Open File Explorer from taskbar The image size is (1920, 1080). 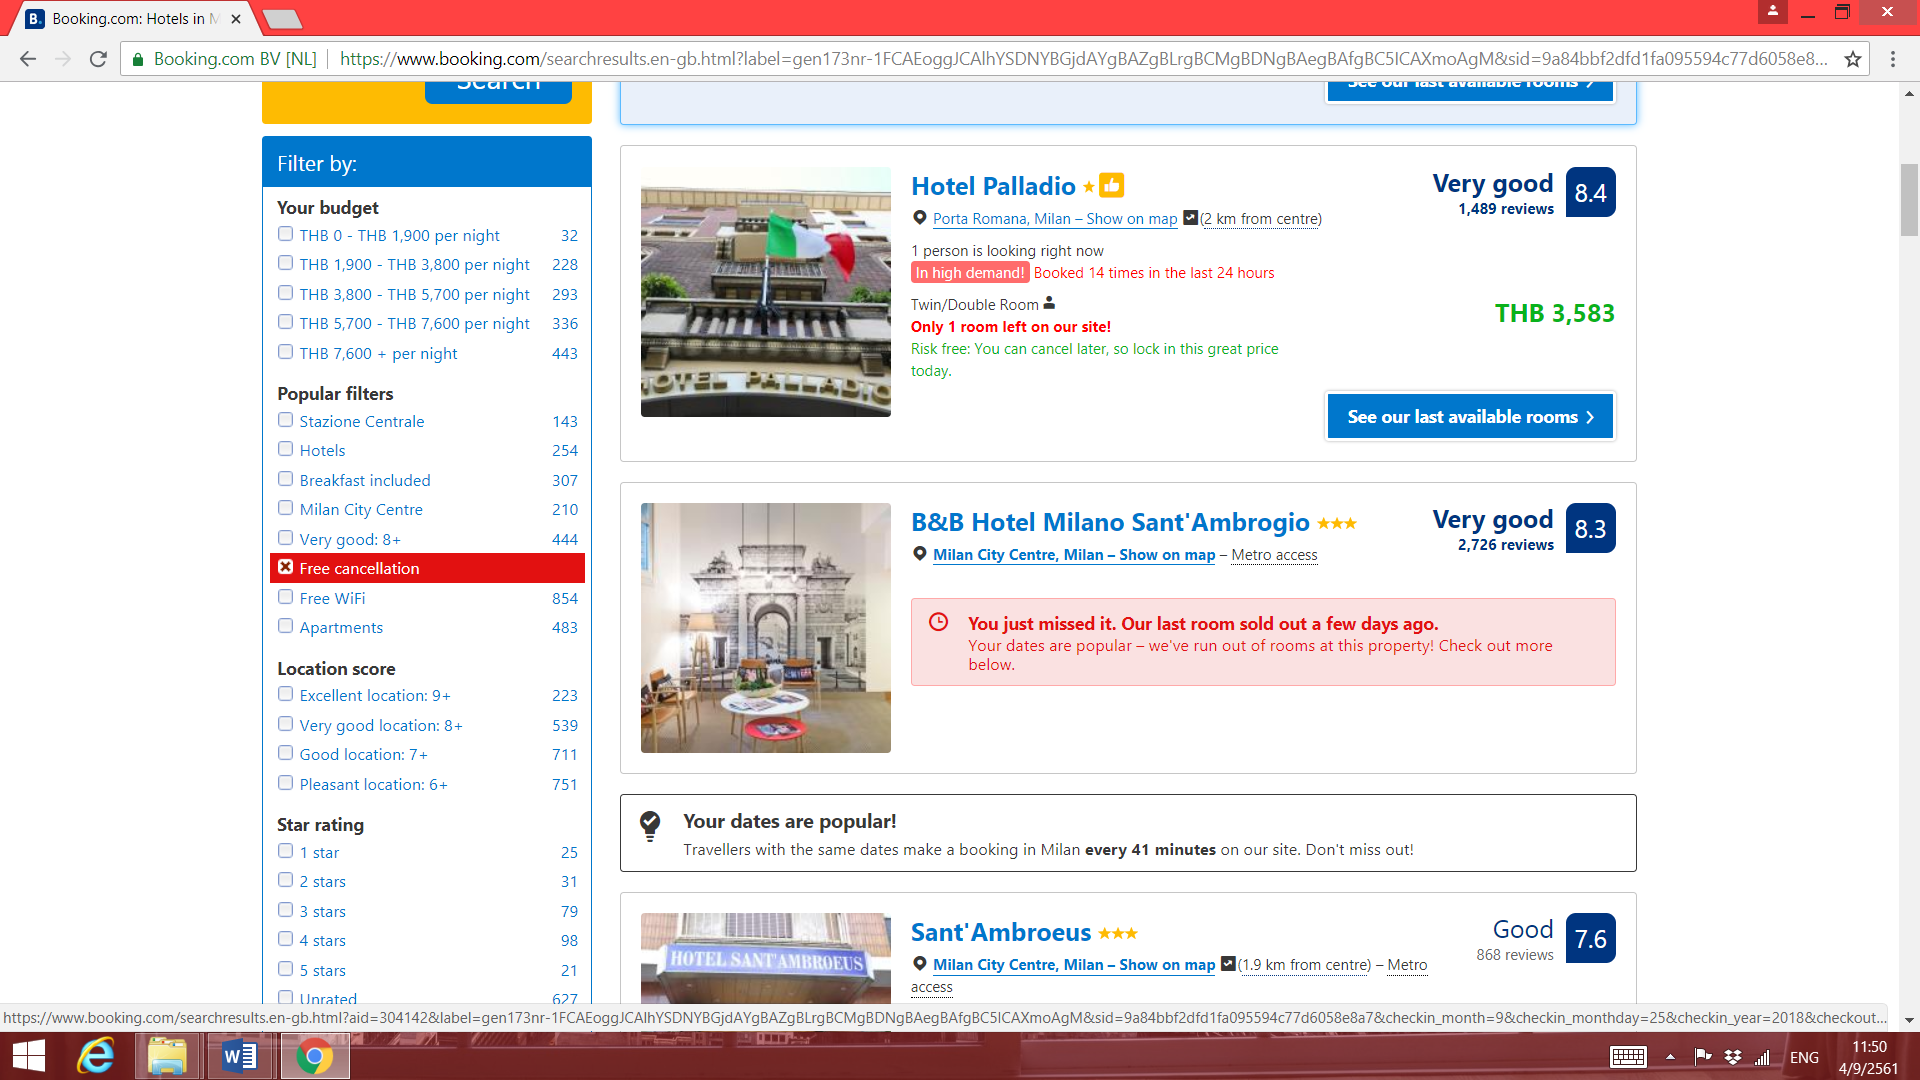tap(167, 1056)
